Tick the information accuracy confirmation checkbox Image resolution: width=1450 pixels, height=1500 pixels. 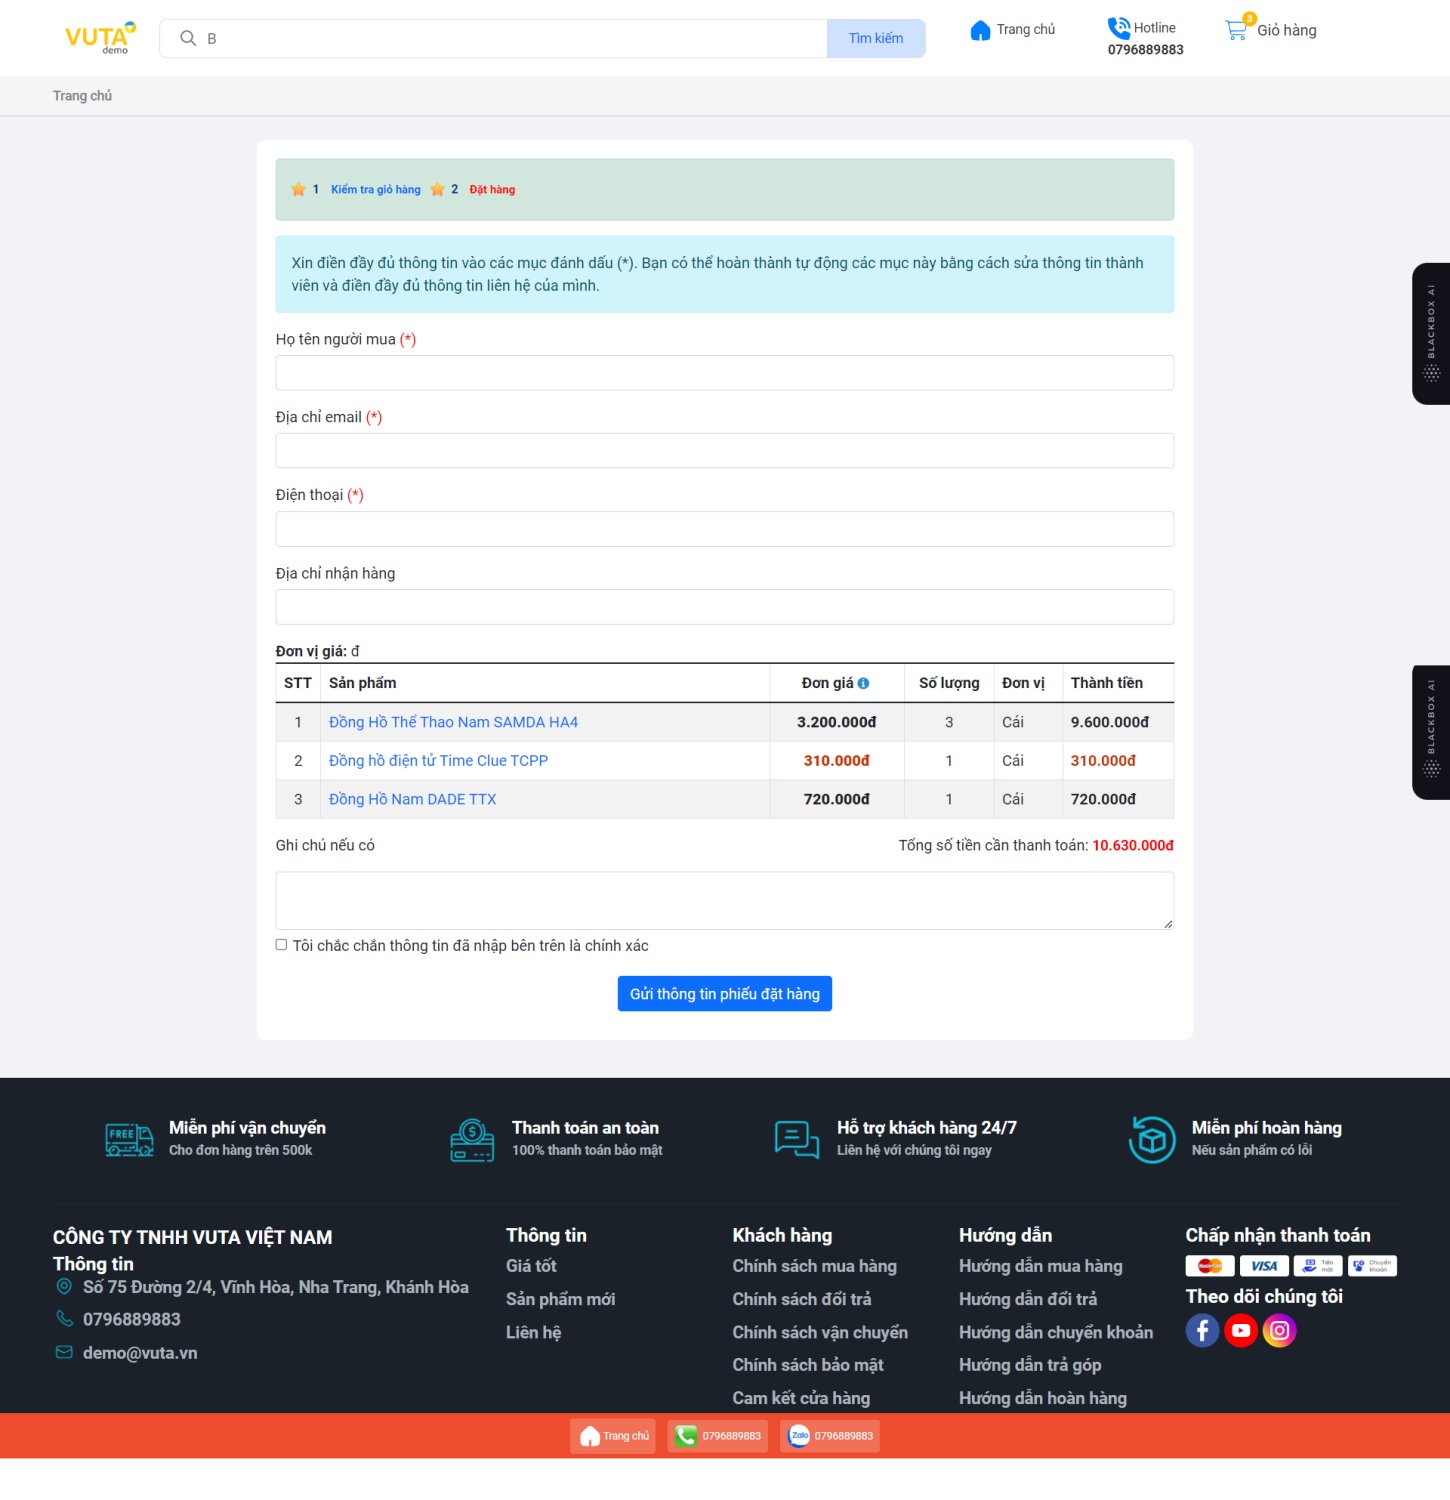281,945
